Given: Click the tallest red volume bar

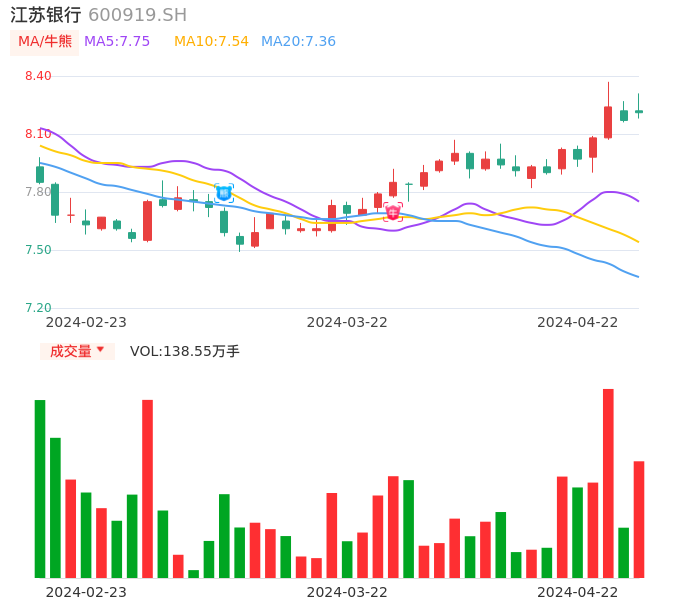Looking at the screenshot, I should (x=608, y=483).
